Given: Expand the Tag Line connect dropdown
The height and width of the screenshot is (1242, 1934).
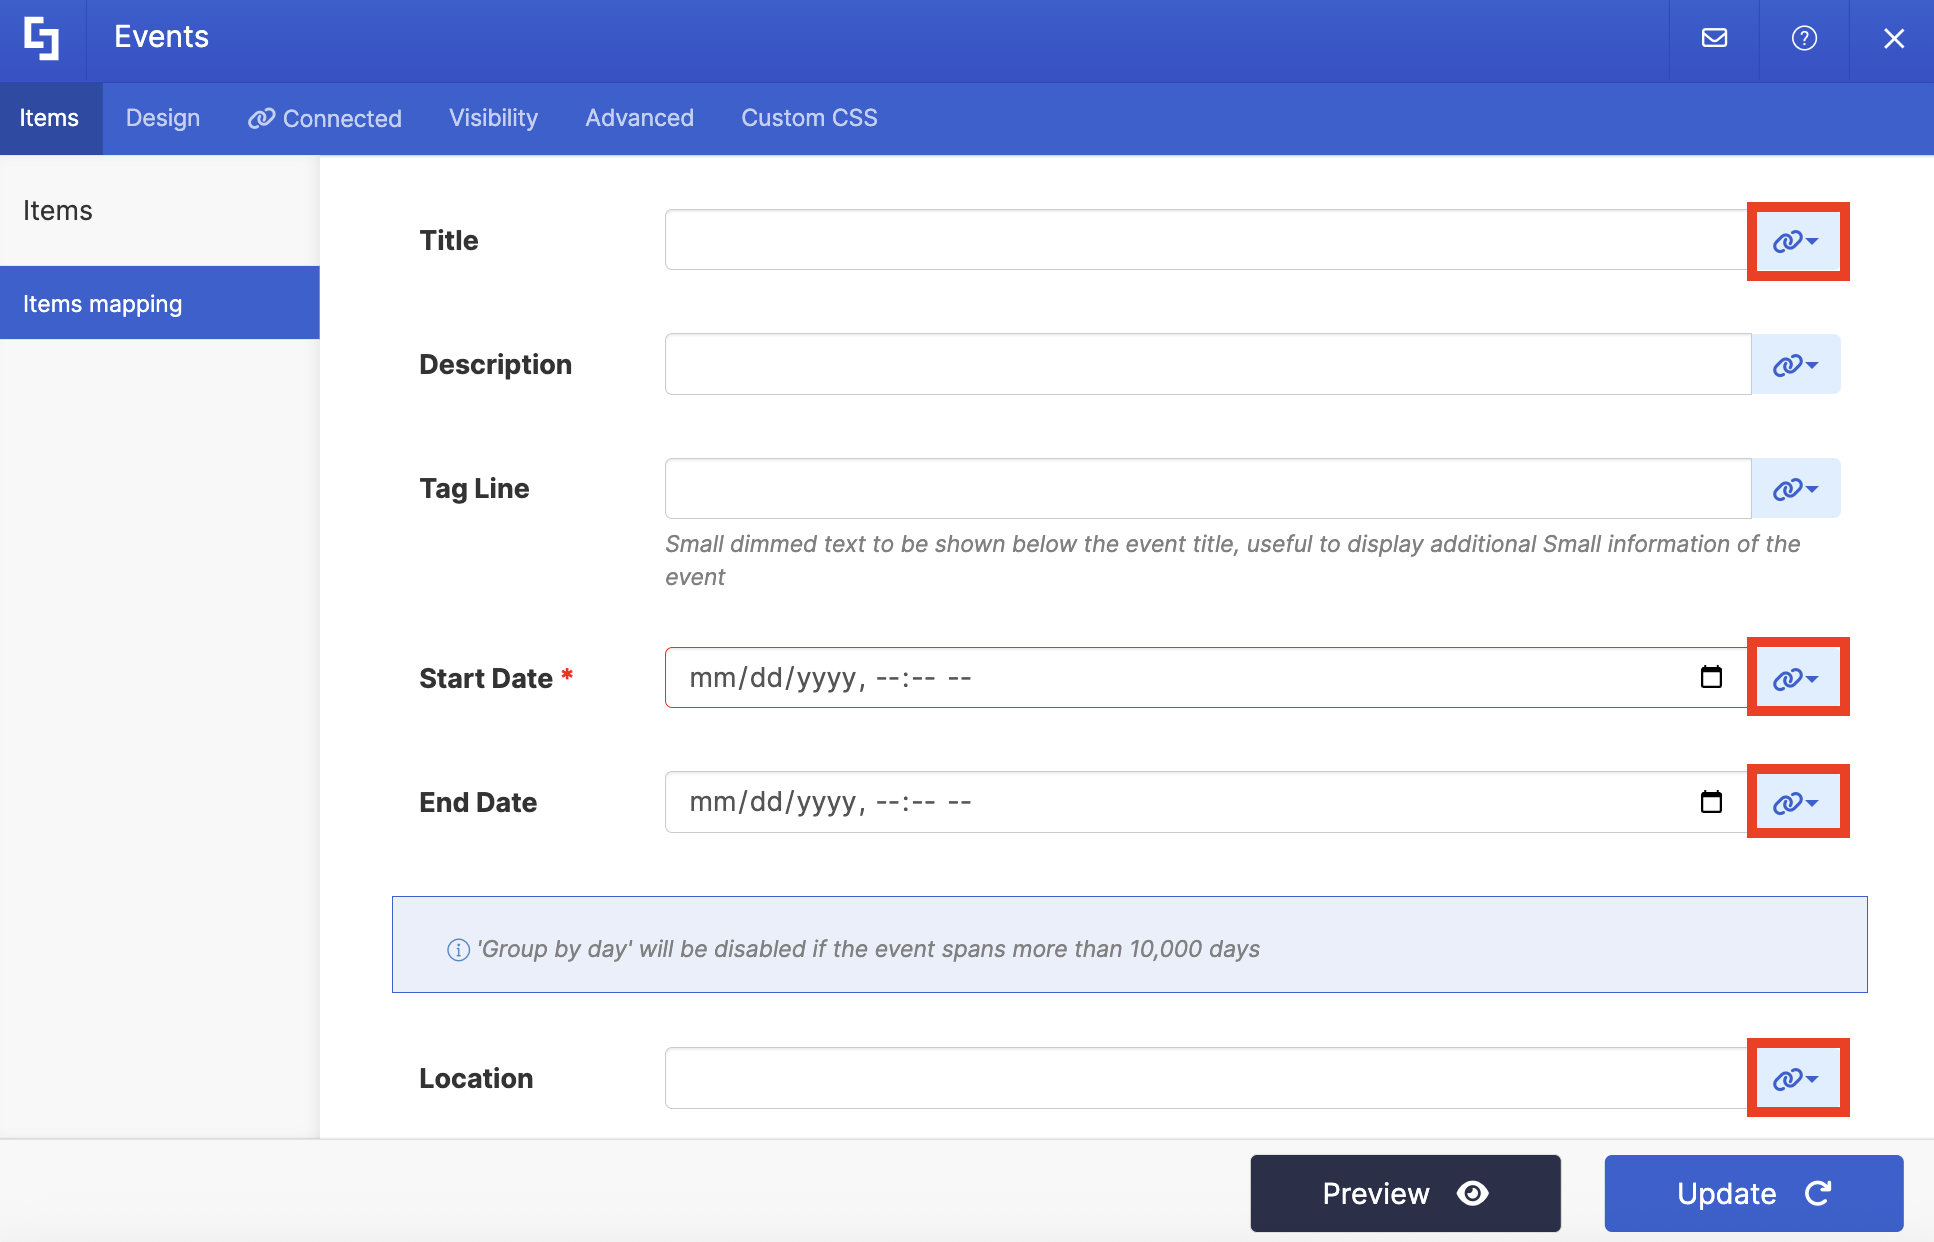Looking at the screenshot, I should tap(1796, 489).
